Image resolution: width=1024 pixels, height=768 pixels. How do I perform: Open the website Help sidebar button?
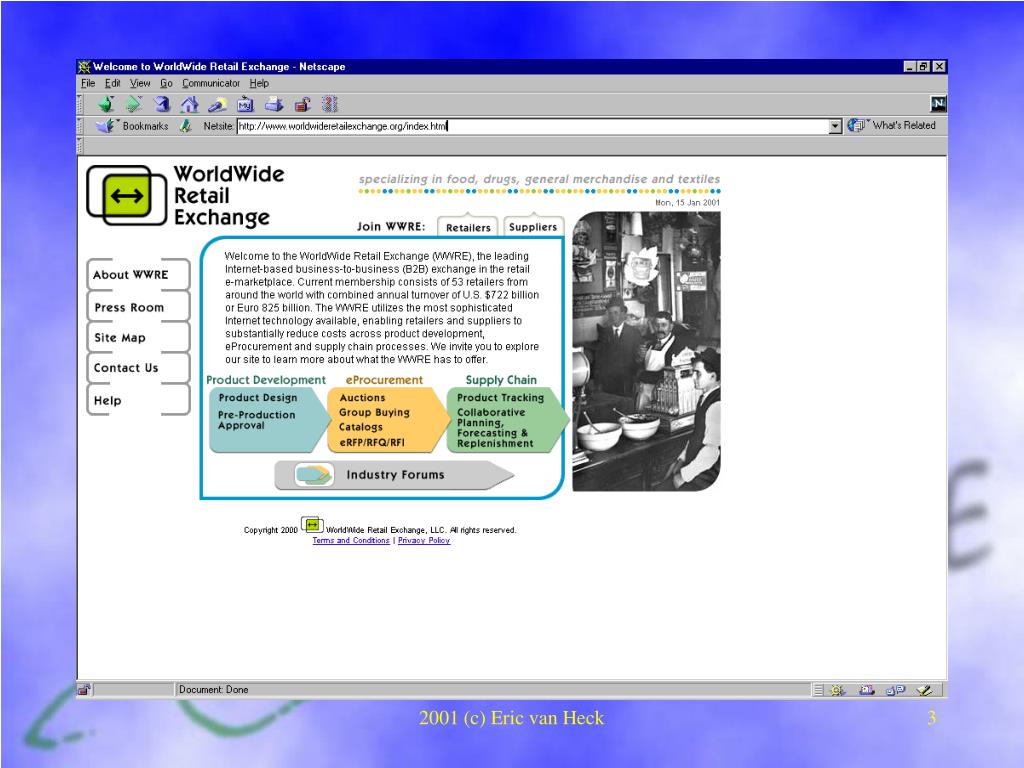tap(138, 400)
